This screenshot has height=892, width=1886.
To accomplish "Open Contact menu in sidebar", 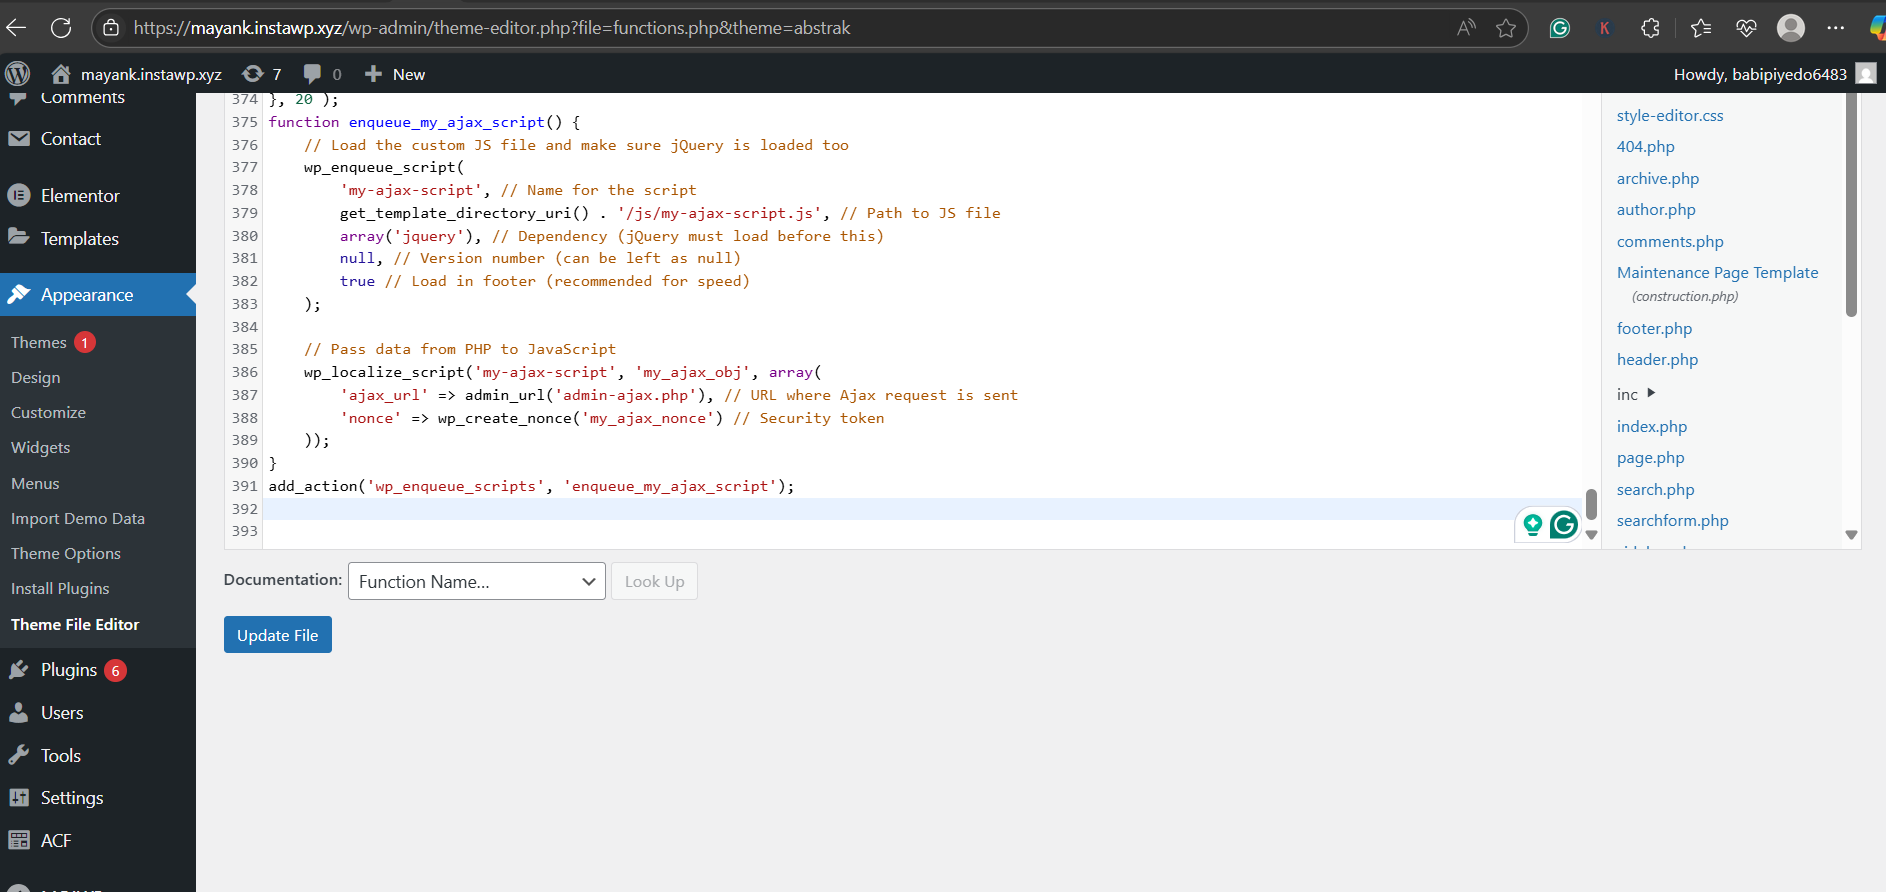I will coord(98,139).
